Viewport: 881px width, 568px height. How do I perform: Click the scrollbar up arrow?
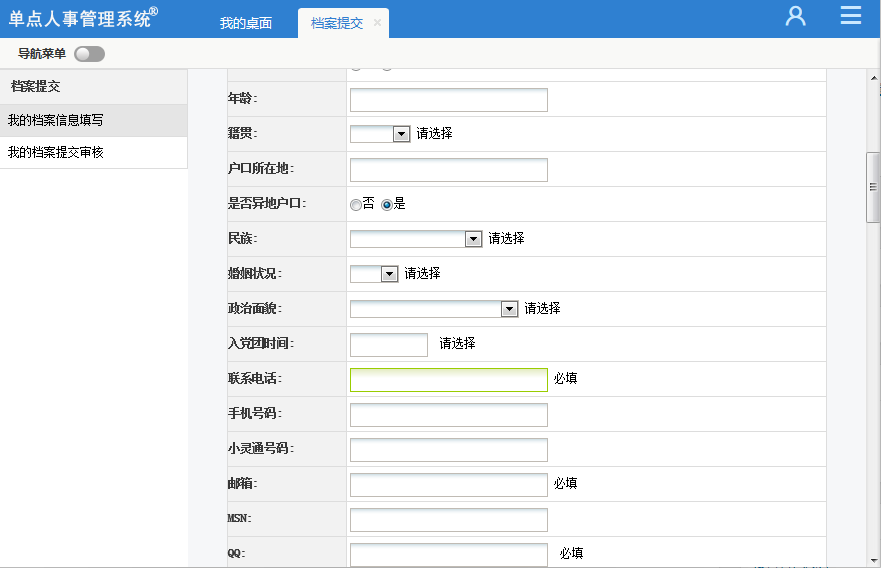tap(874, 78)
